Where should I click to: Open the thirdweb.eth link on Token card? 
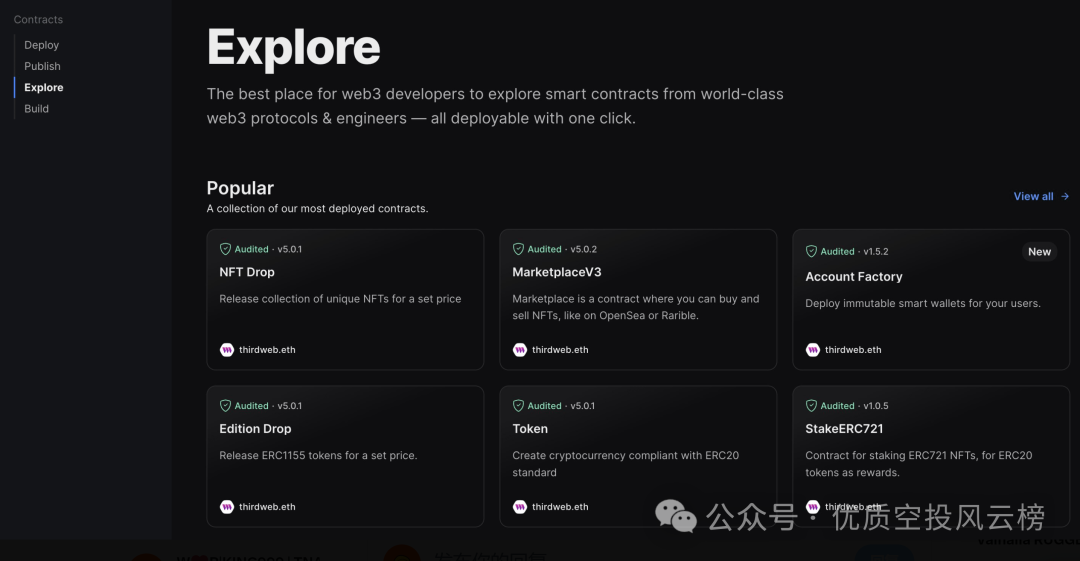tap(560, 507)
